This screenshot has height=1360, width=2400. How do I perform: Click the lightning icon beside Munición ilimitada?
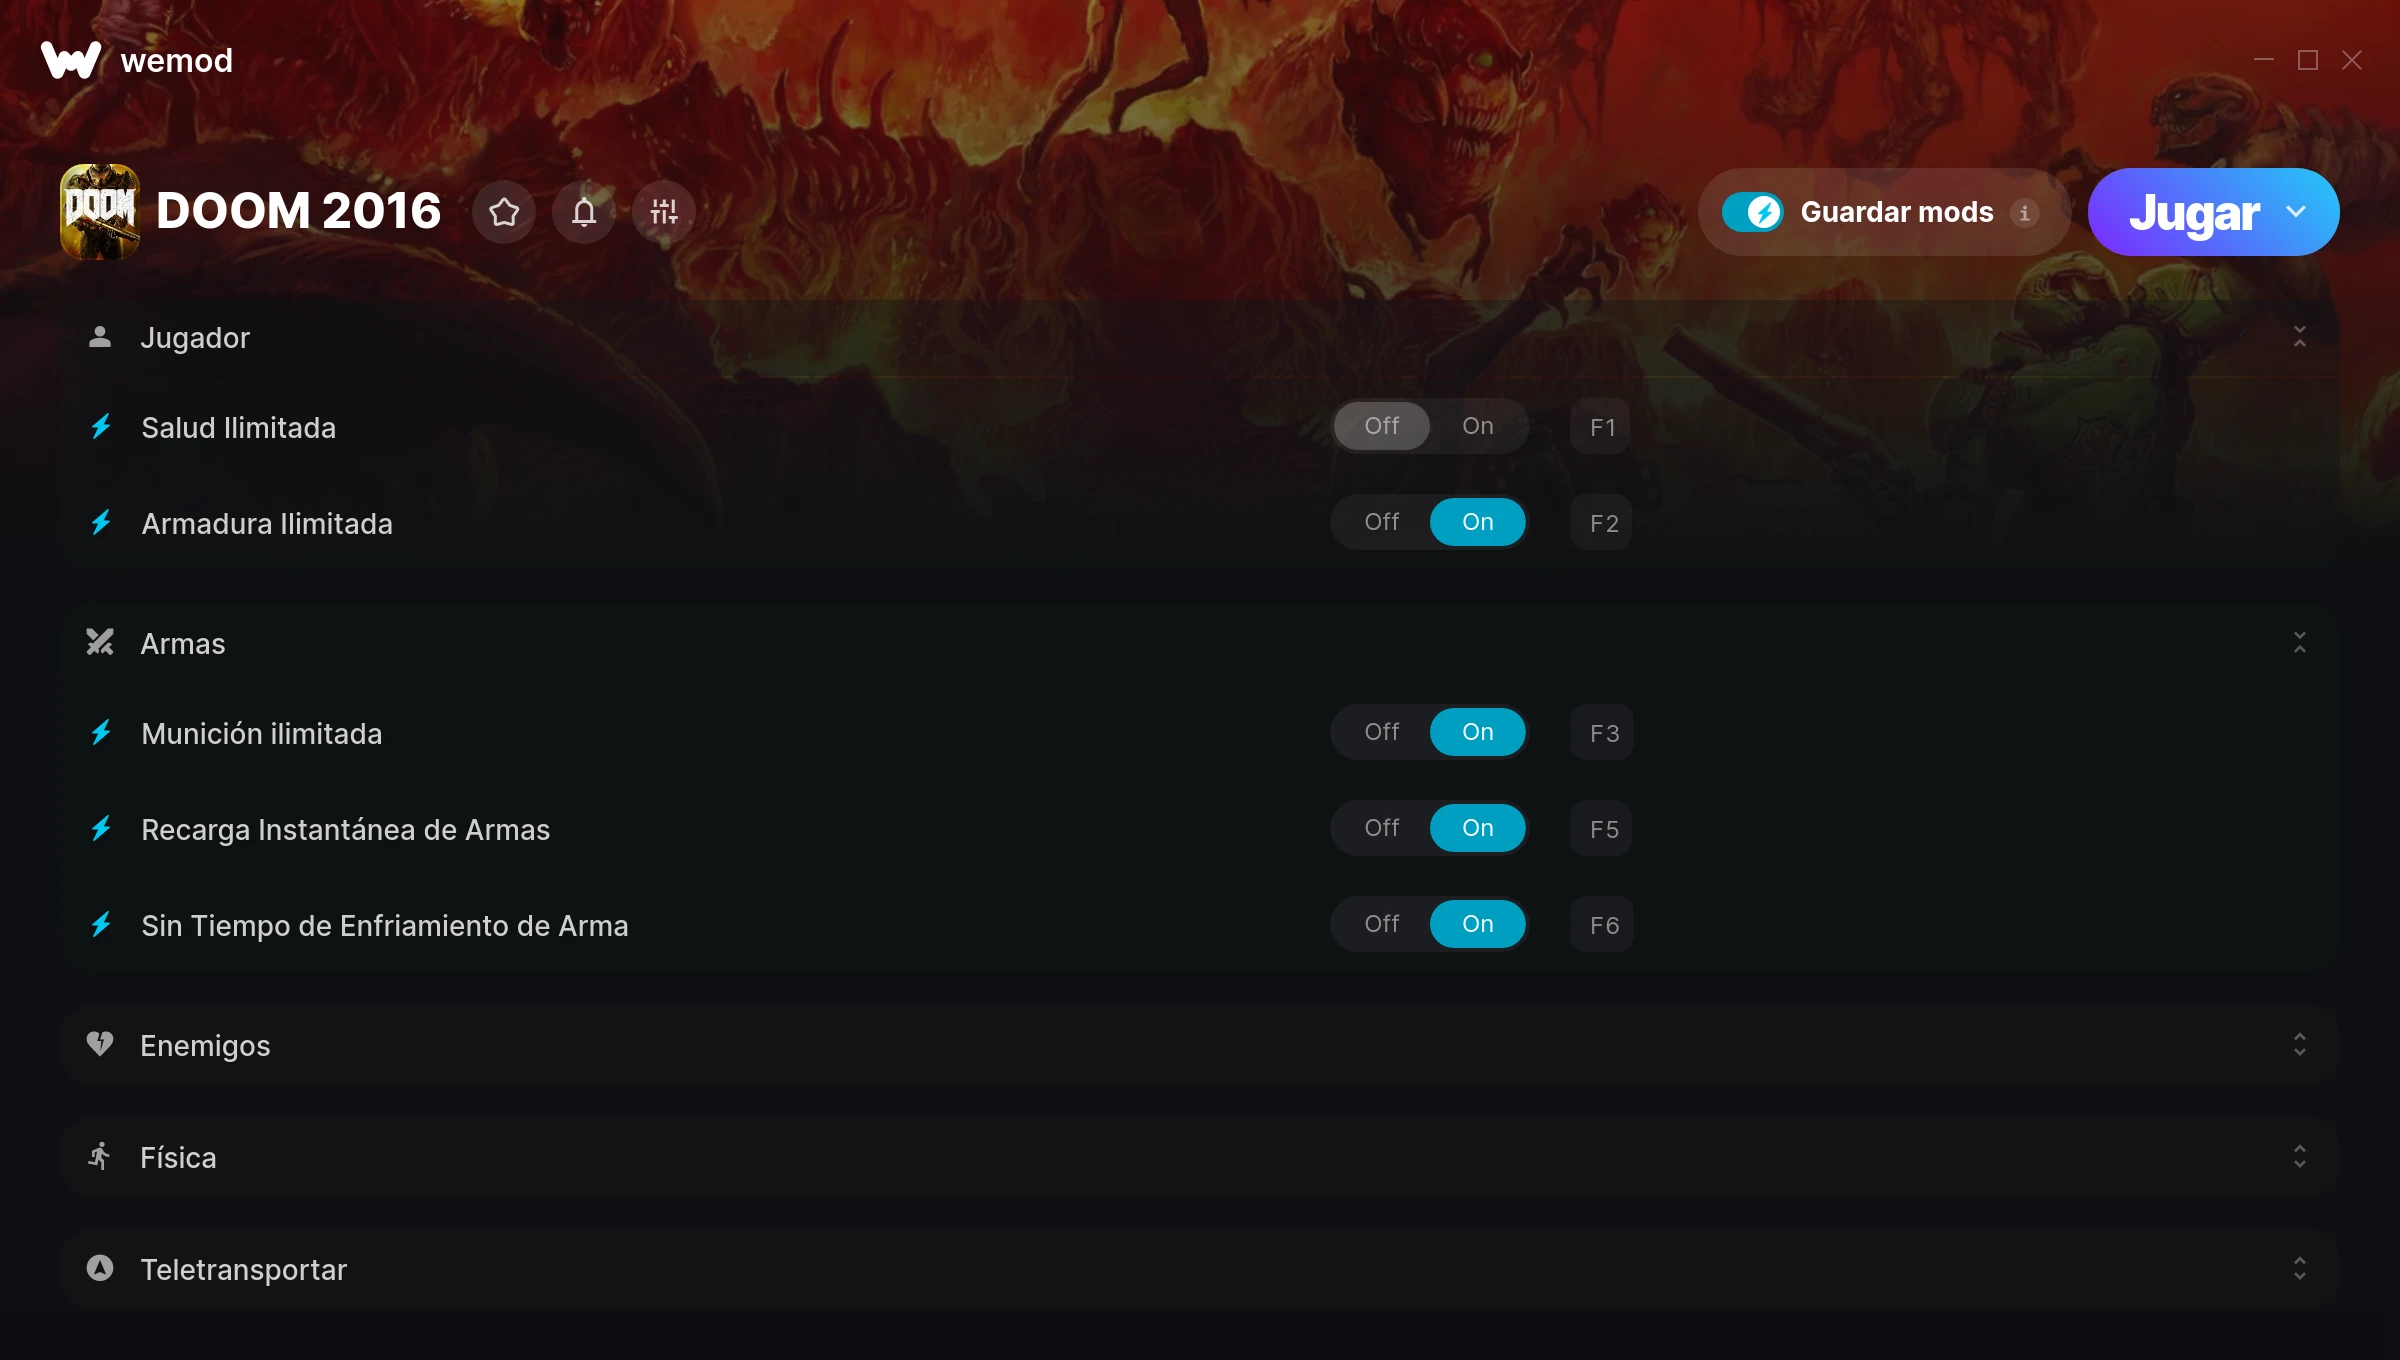click(x=101, y=733)
